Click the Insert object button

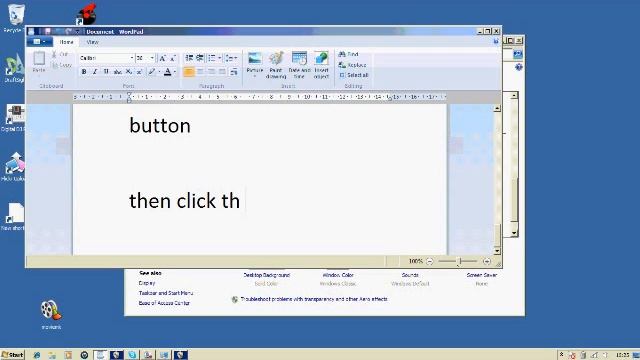[321, 65]
